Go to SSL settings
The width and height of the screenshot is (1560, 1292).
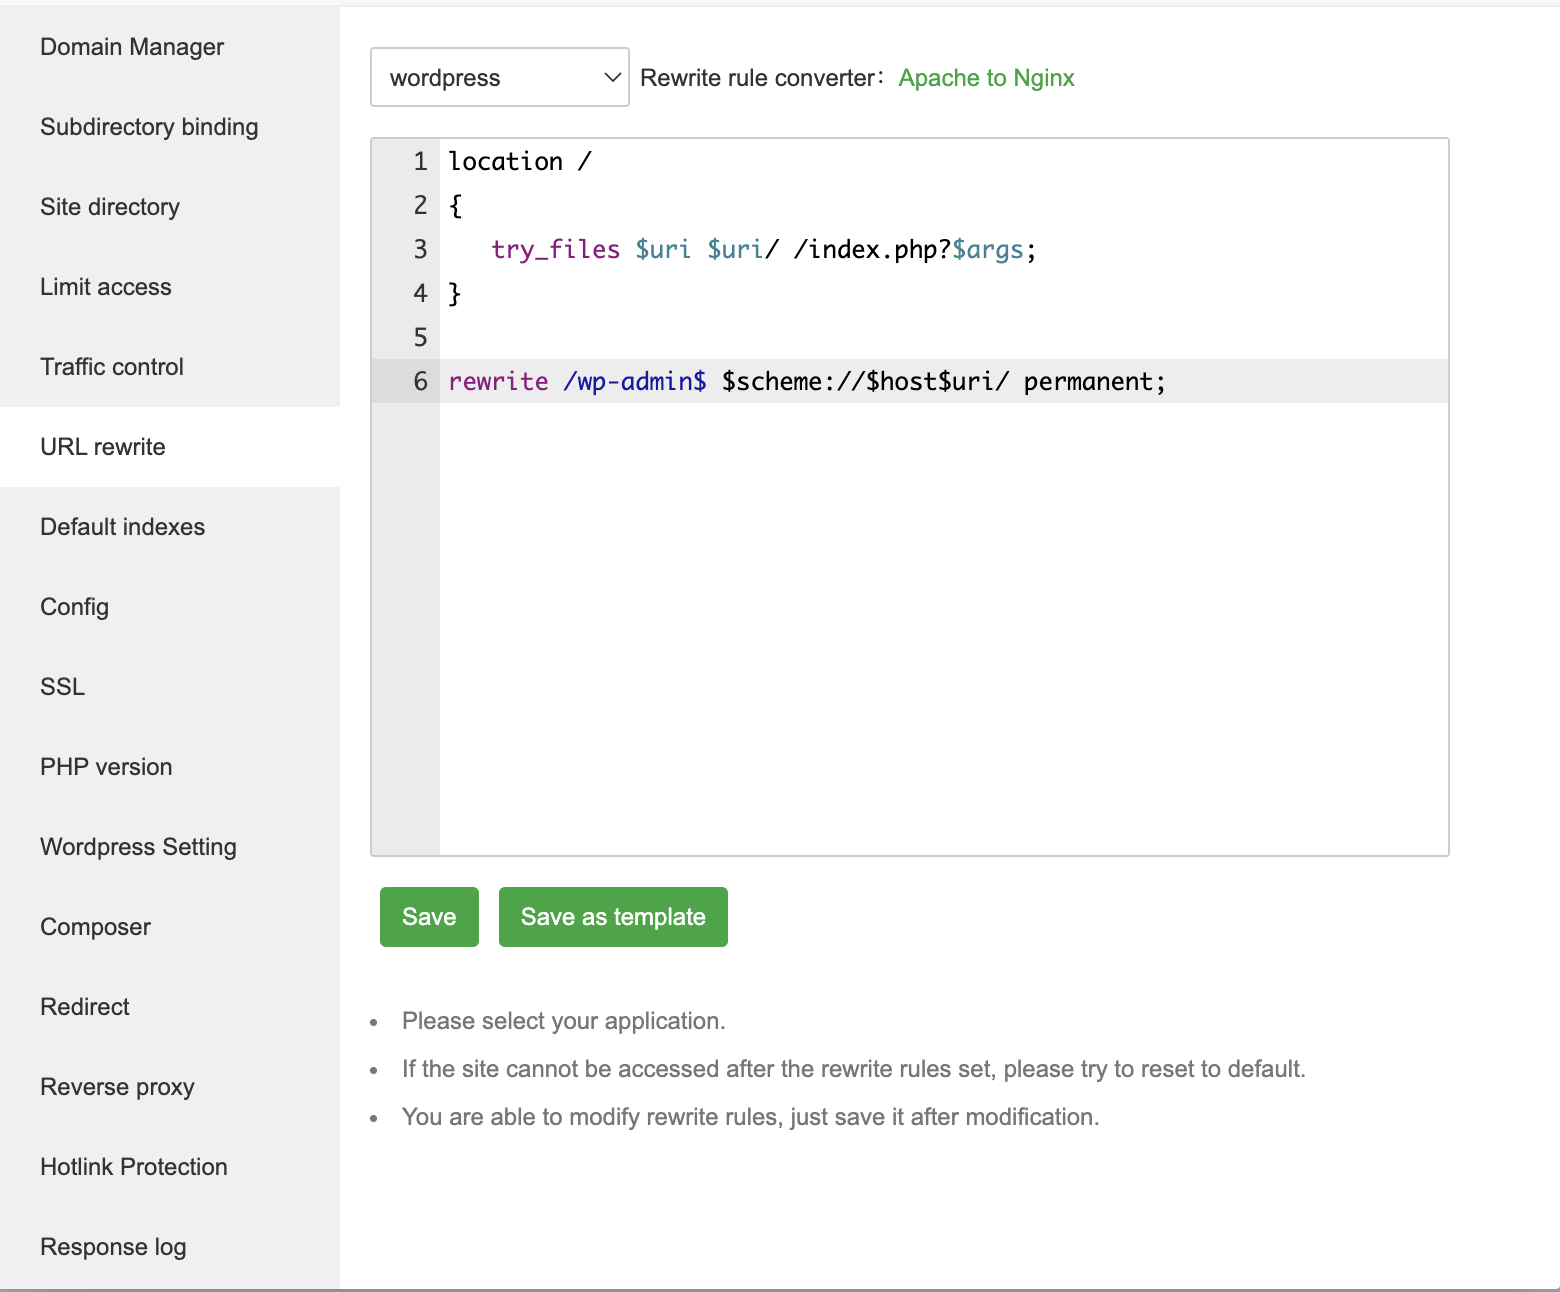tap(63, 687)
